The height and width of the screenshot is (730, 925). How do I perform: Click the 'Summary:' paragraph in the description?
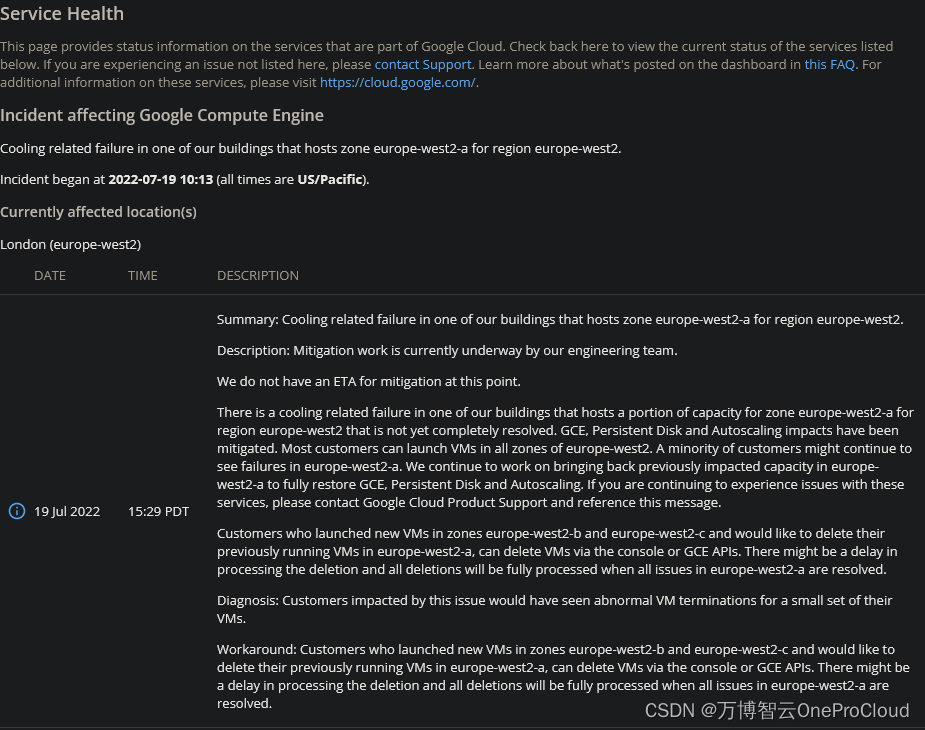[x=560, y=320]
